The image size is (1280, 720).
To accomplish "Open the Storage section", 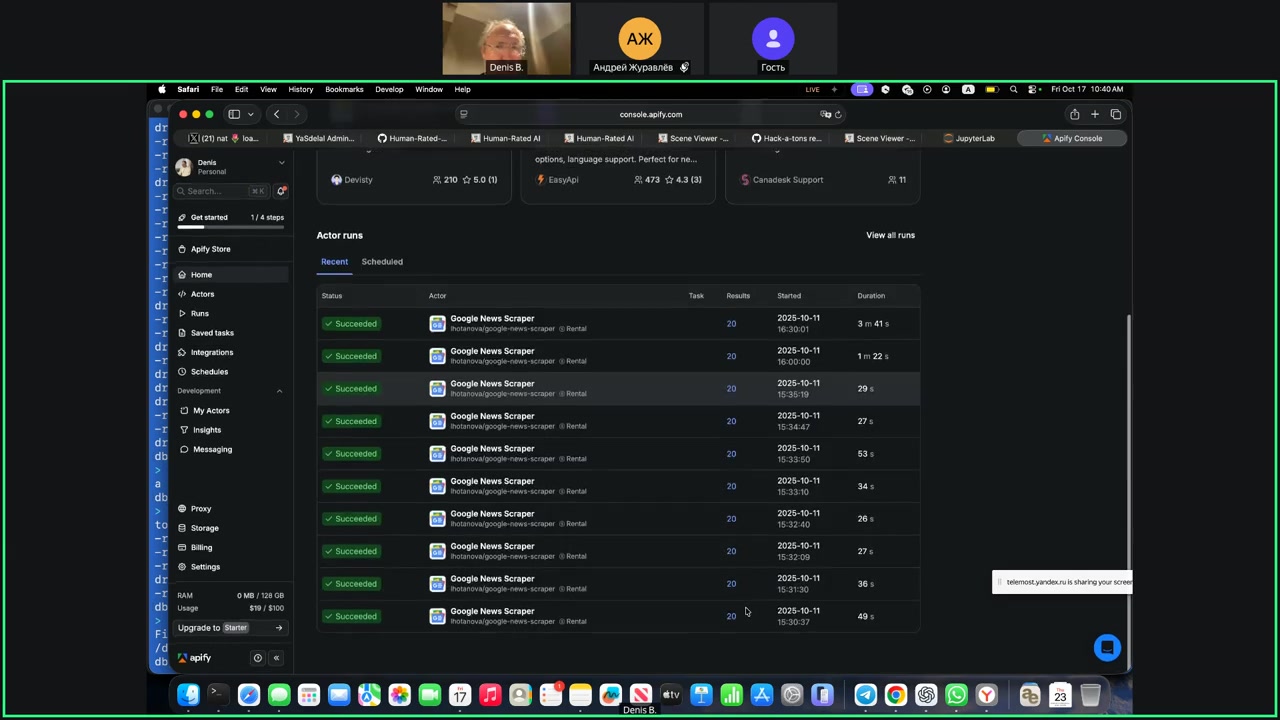I will [204, 528].
